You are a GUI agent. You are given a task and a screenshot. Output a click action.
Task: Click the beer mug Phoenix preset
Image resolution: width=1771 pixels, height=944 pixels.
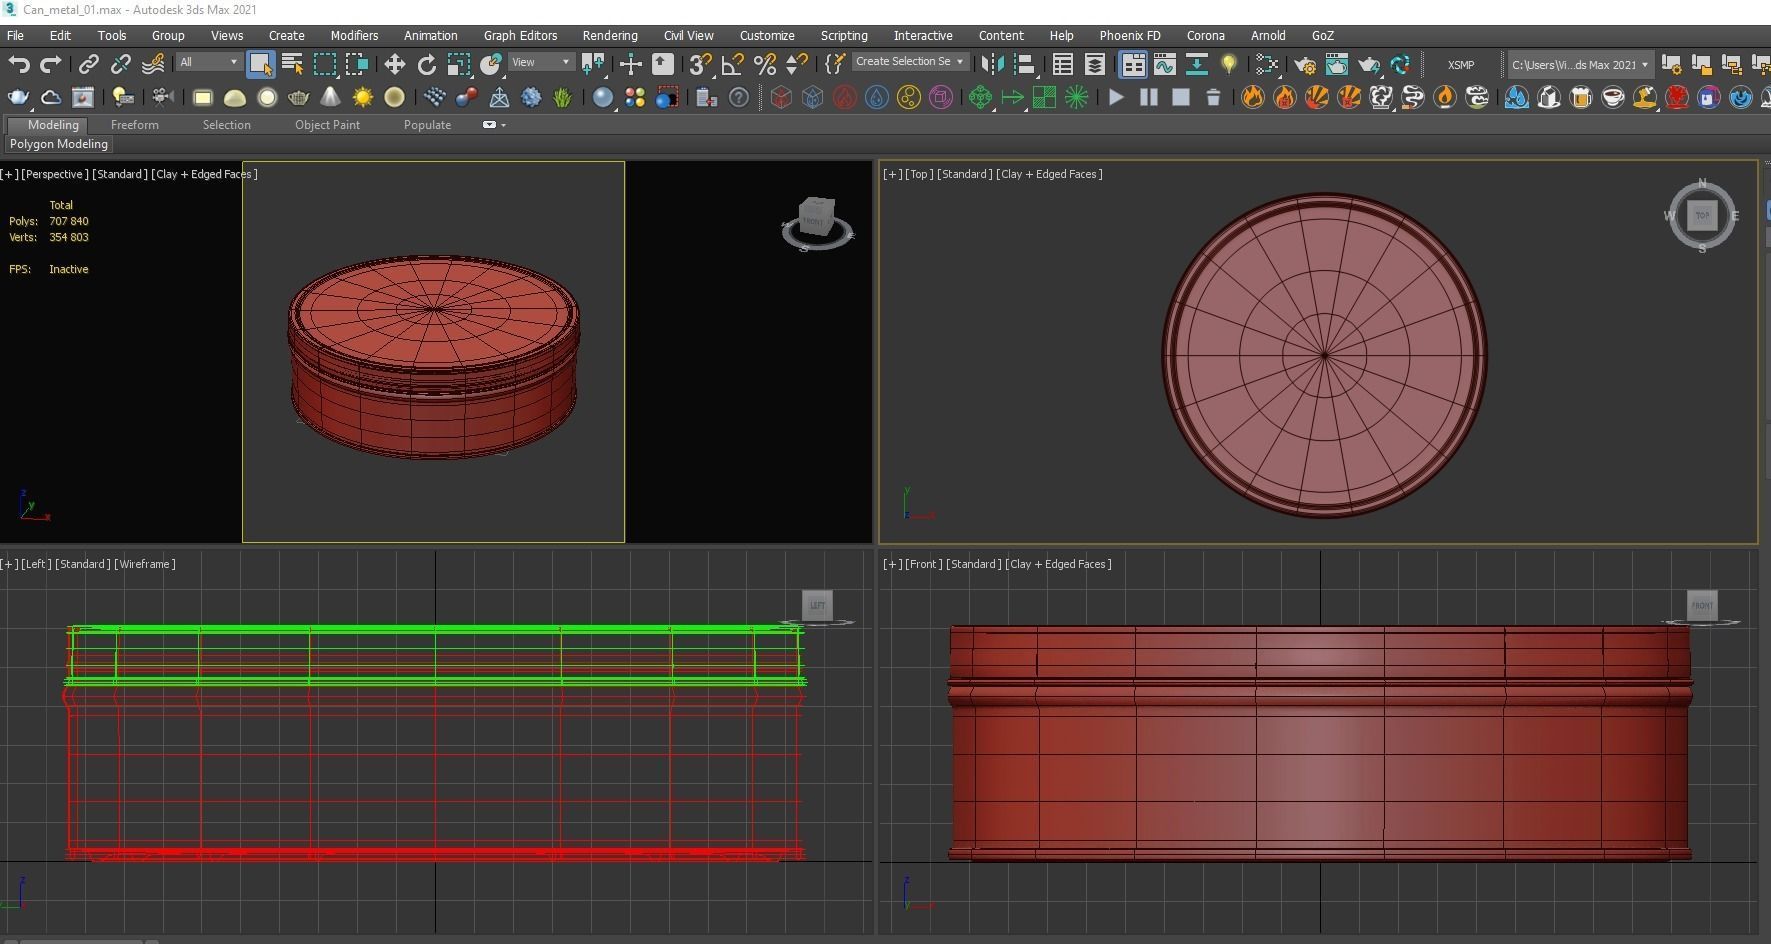[x=1581, y=97]
